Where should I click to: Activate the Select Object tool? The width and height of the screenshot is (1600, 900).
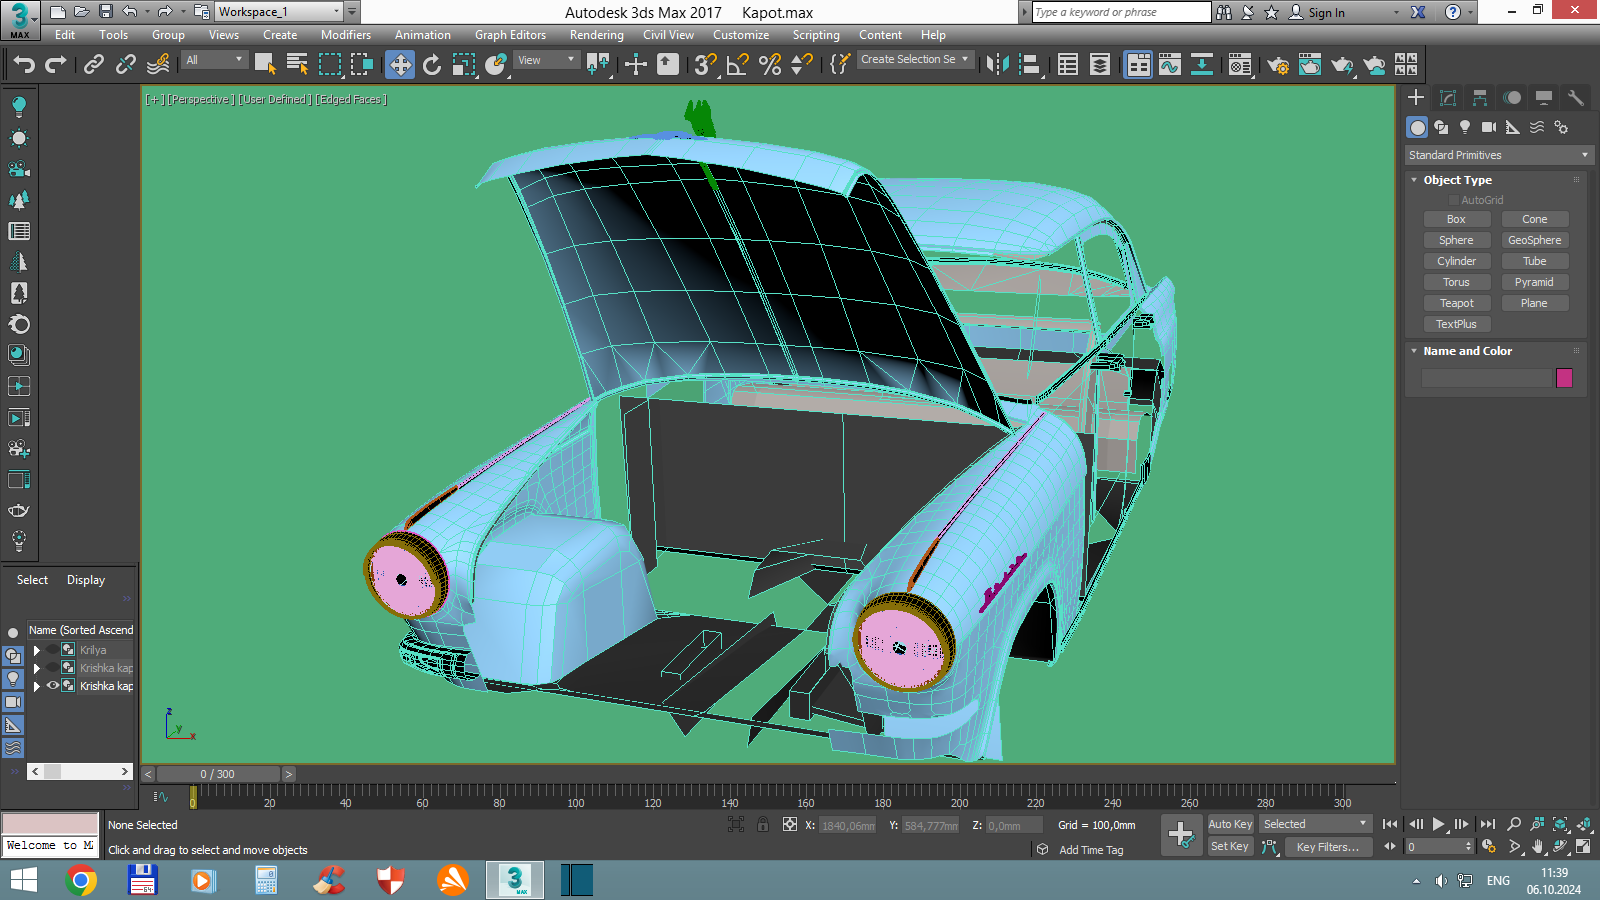point(265,65)
